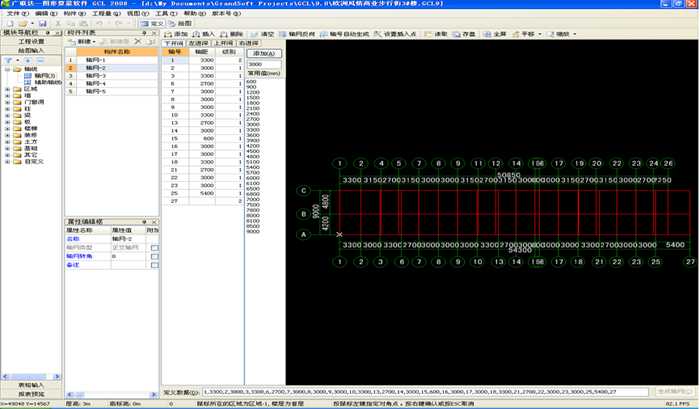700x409 pixels.
Task: Pin the 属性编辑框 panel
Action: [x=144, y=222]
